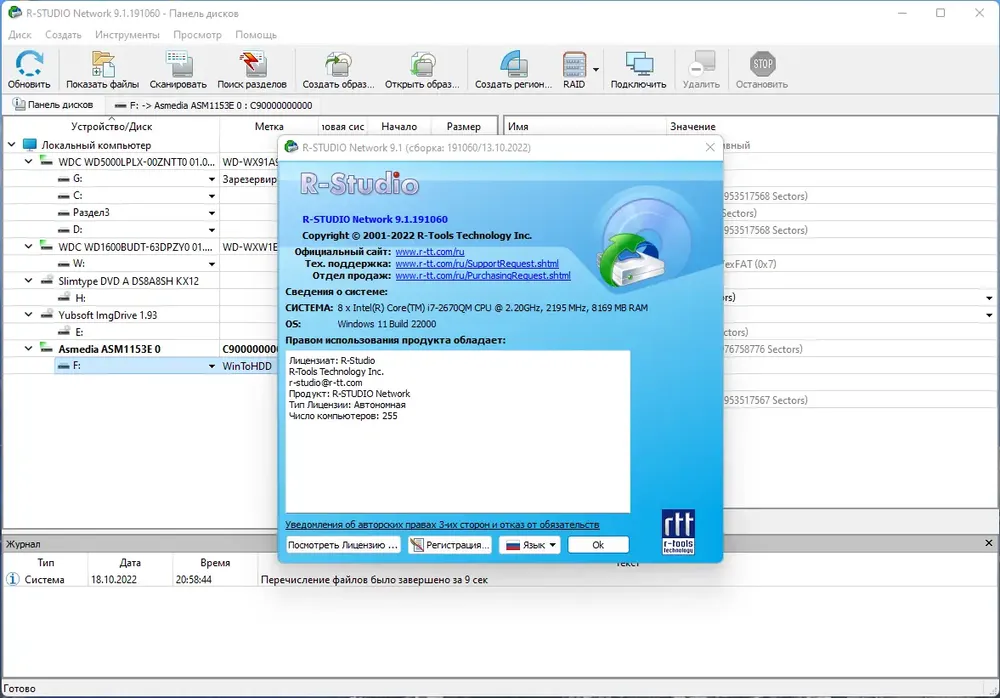Viewport: 1000px width, 698px height.
Task: Click the Дата log column header
Action: tap(130, 563)
